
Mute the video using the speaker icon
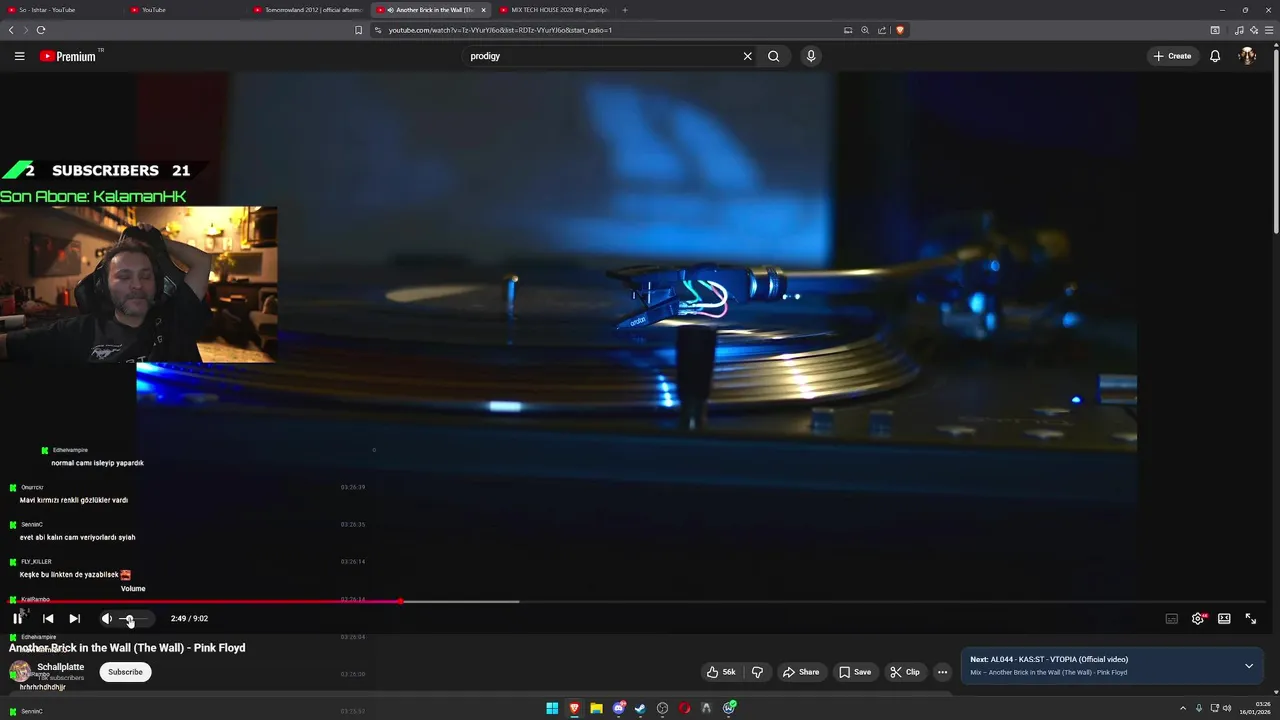(107, 619)
